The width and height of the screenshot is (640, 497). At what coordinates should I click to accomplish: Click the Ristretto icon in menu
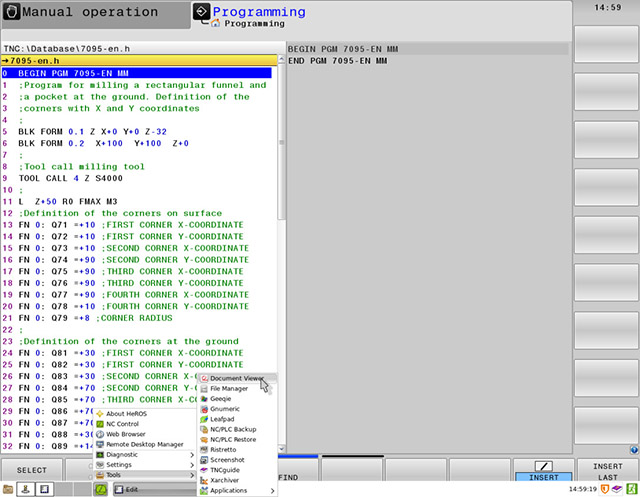pos(204,449)
